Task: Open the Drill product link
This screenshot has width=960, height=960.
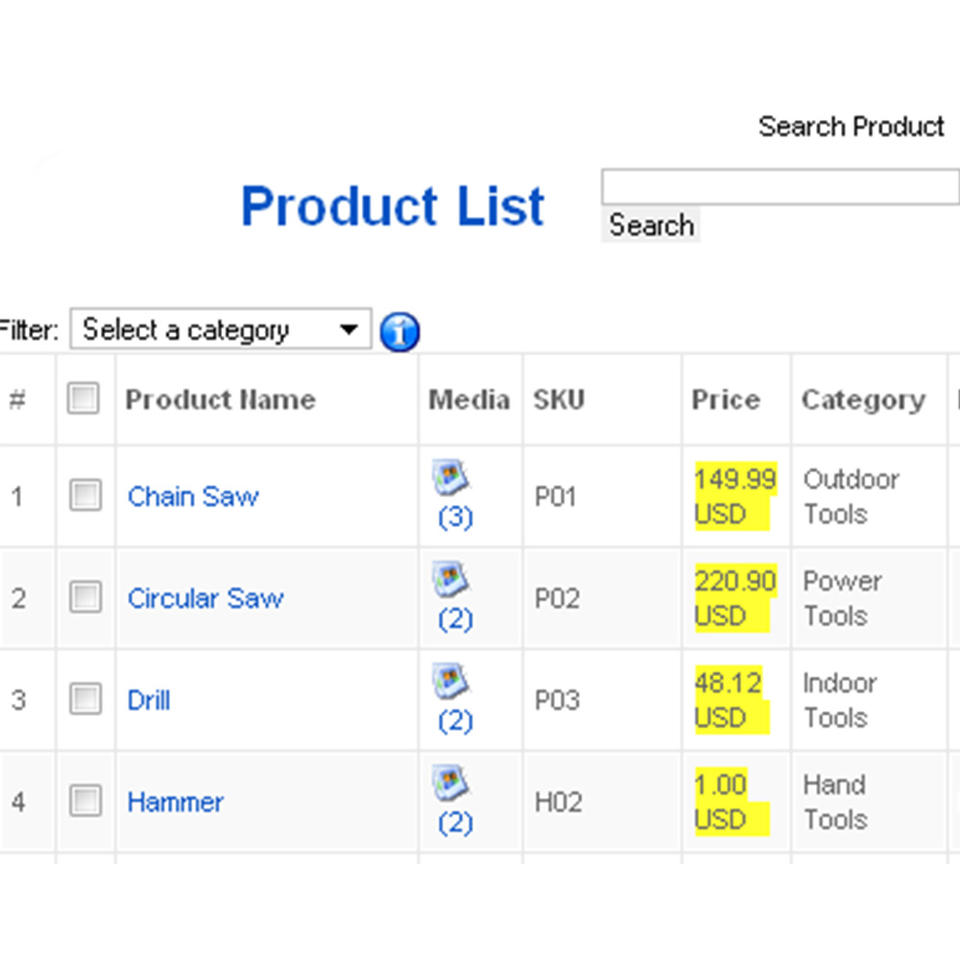Action: click(149, 700)
